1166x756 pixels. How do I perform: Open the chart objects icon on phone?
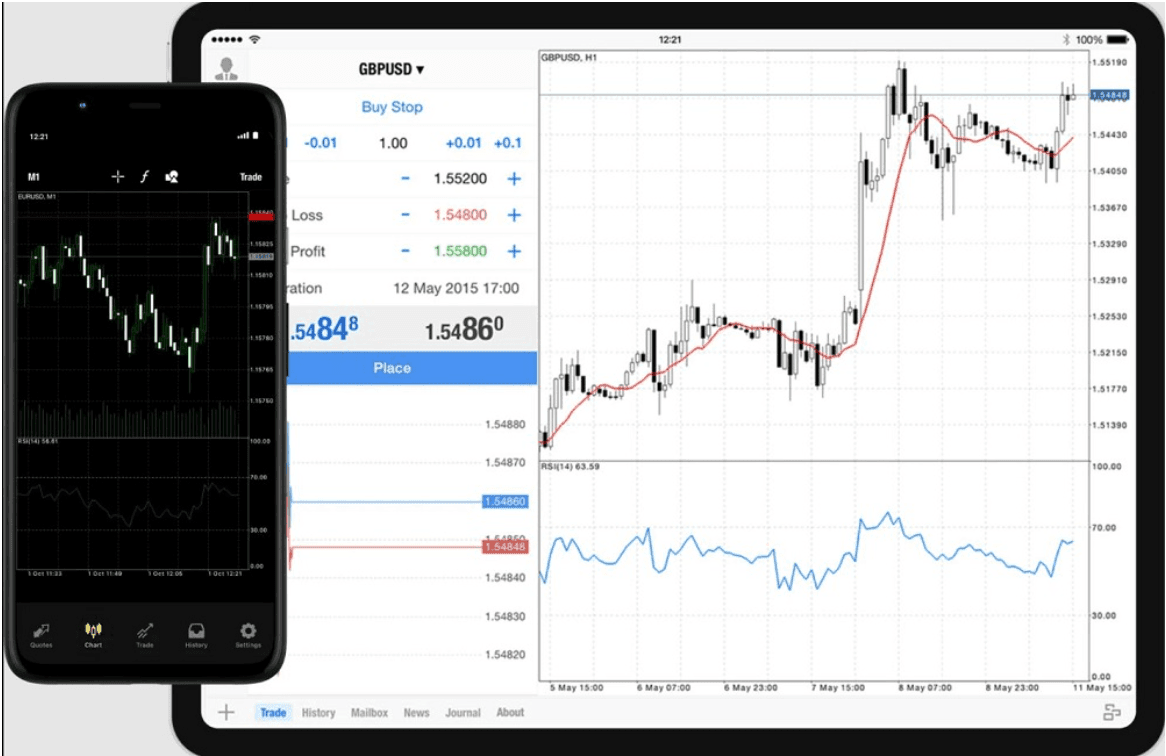point(172,176)
